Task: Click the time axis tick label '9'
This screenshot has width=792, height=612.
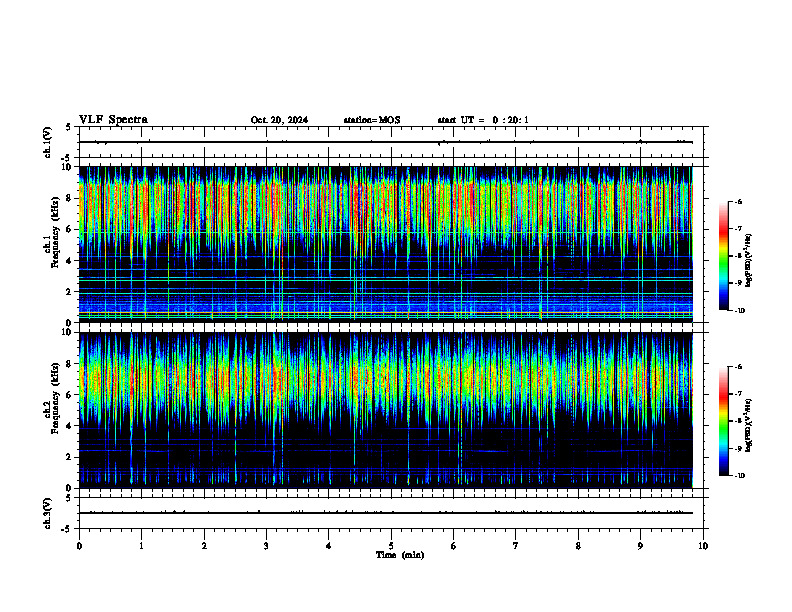Action: pyautogui.click(x=640, y=546)
